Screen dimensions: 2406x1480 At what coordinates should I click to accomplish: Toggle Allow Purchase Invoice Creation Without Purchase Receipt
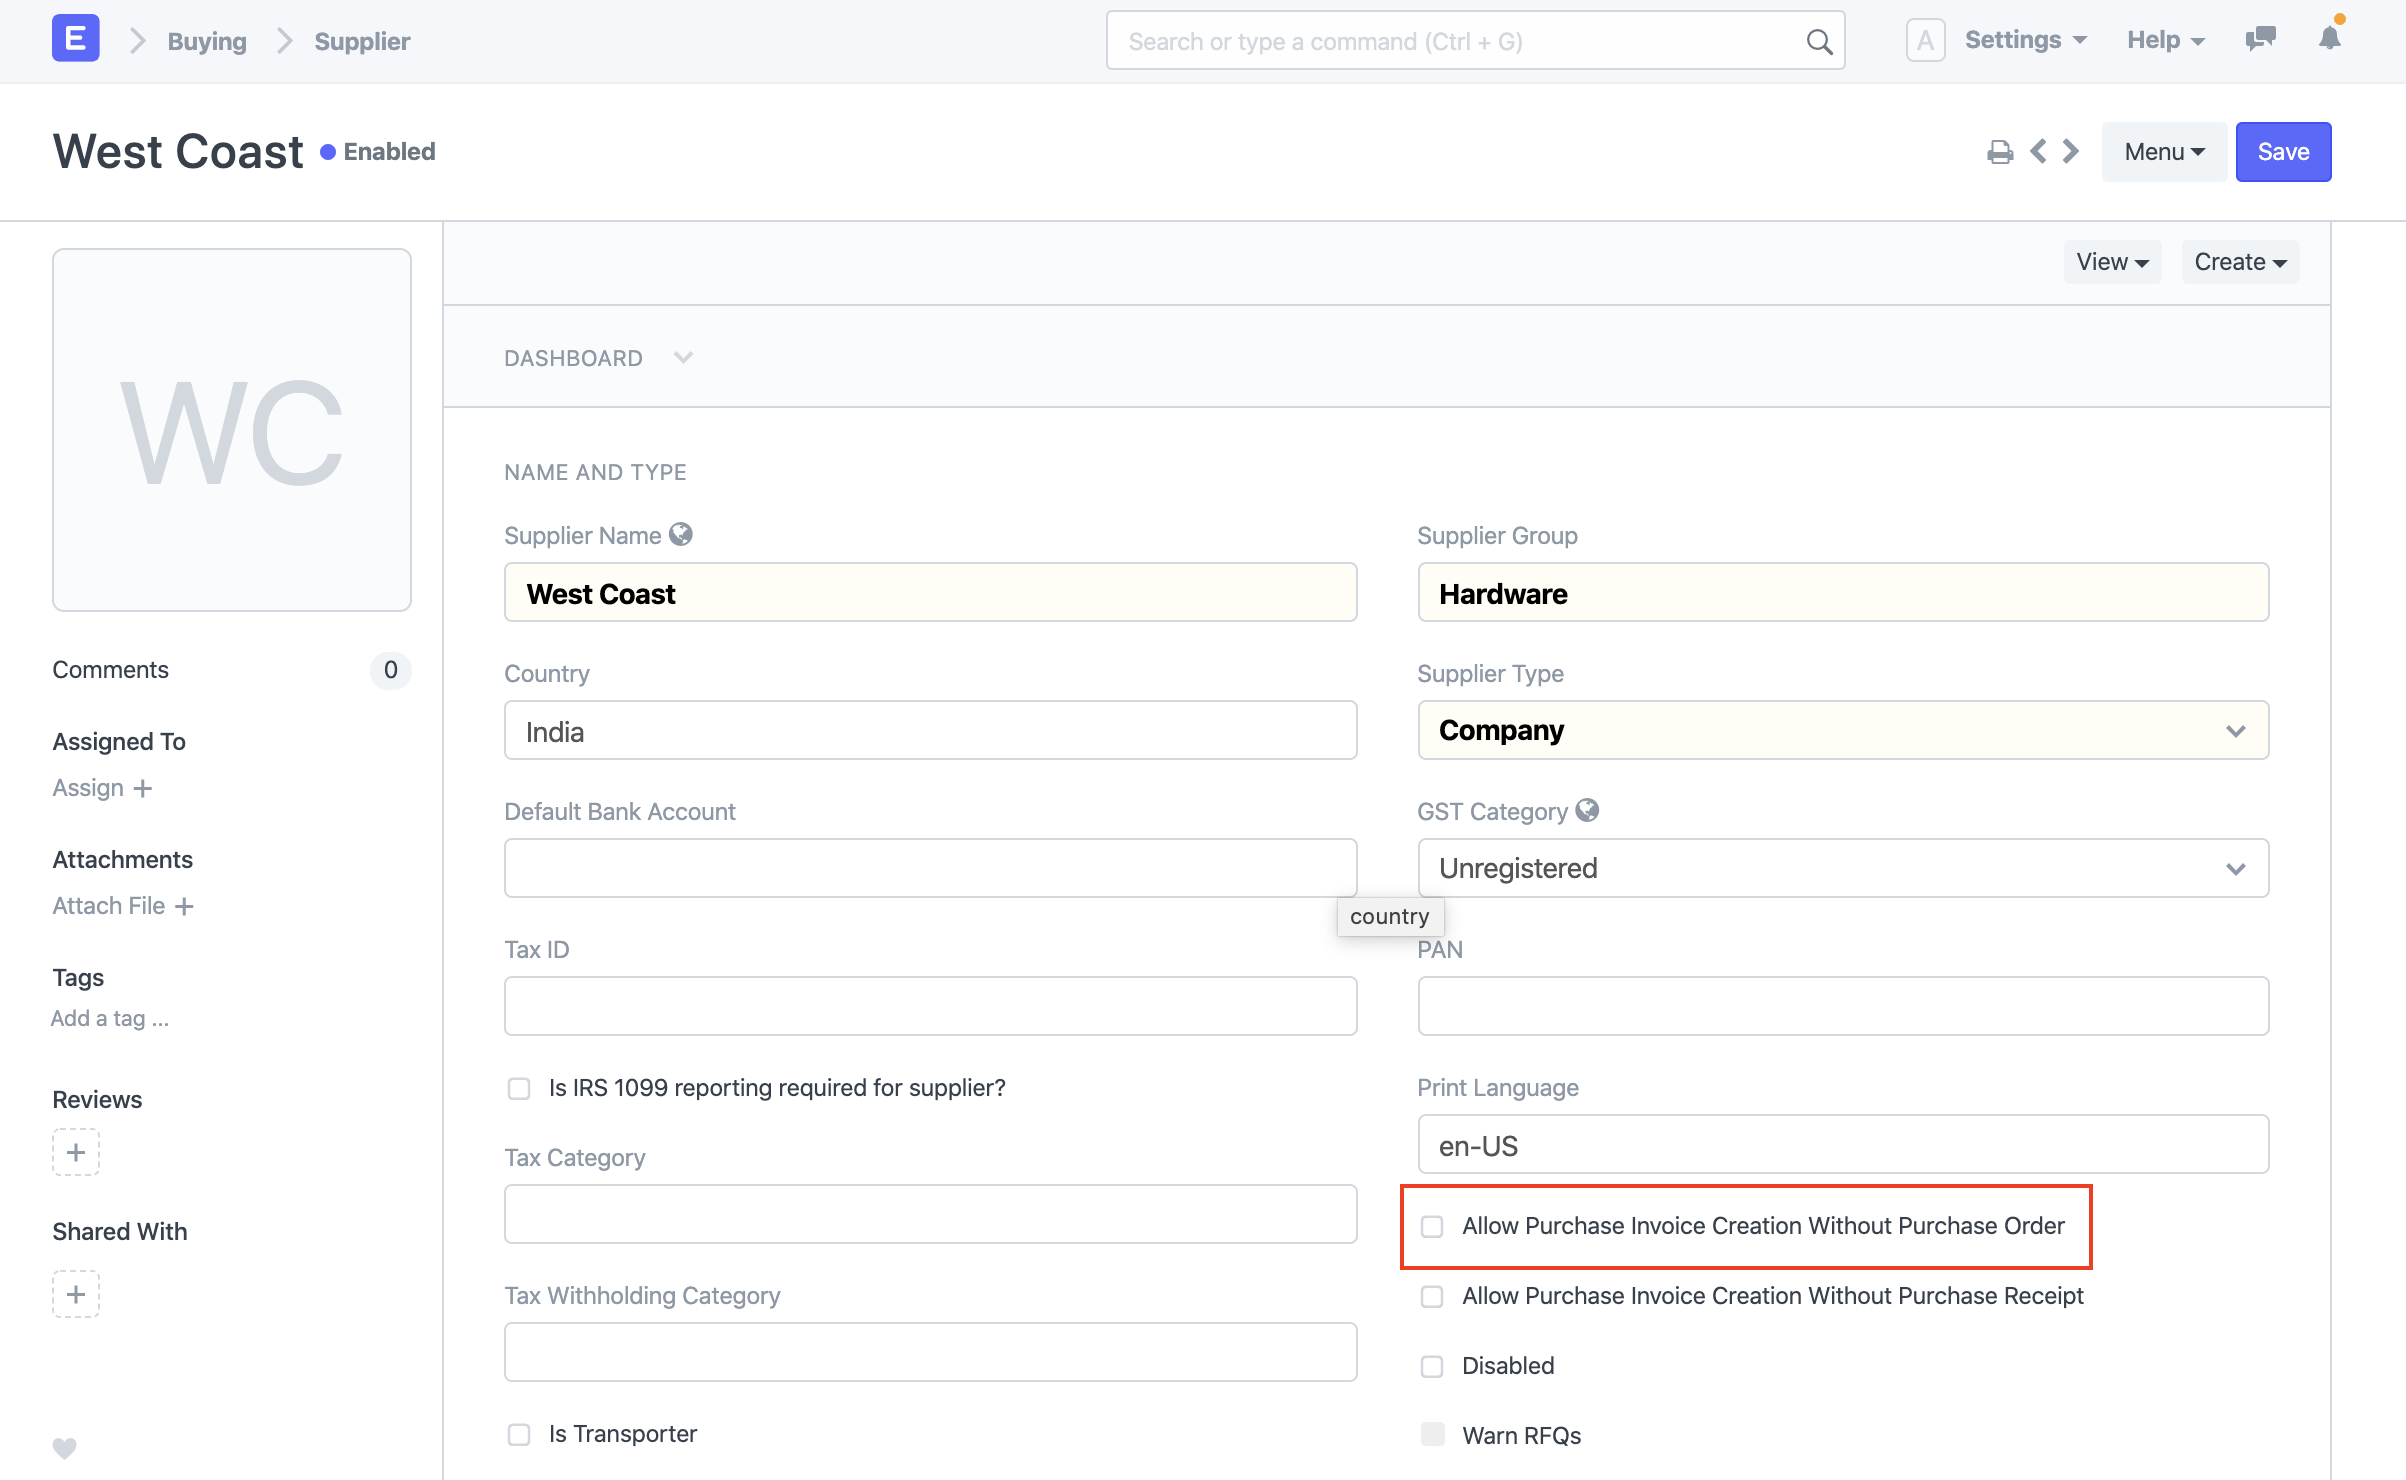coord(1432,1294)
